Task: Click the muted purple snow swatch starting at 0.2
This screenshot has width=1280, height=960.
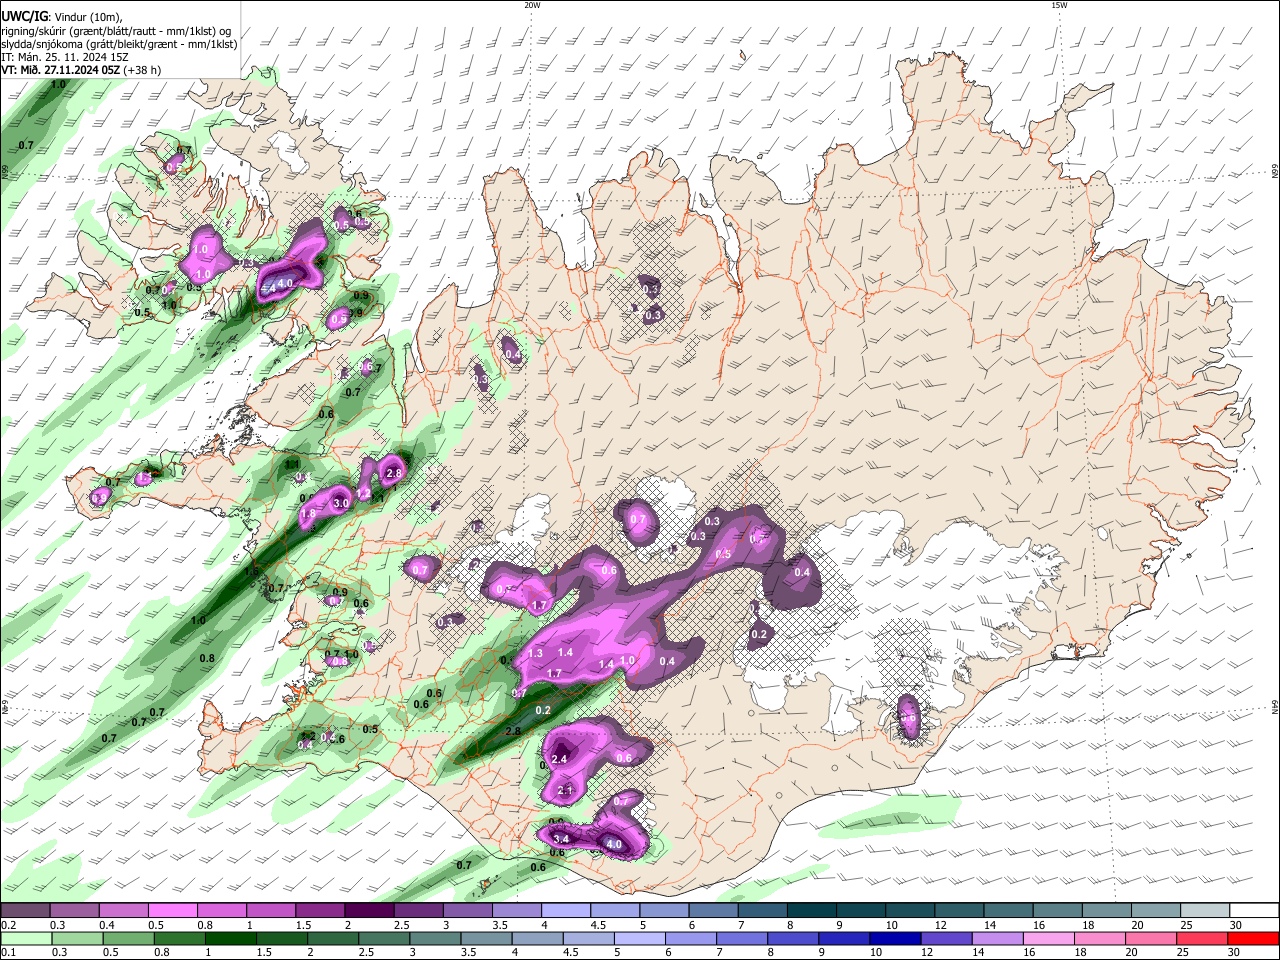Action: [25, 911]
